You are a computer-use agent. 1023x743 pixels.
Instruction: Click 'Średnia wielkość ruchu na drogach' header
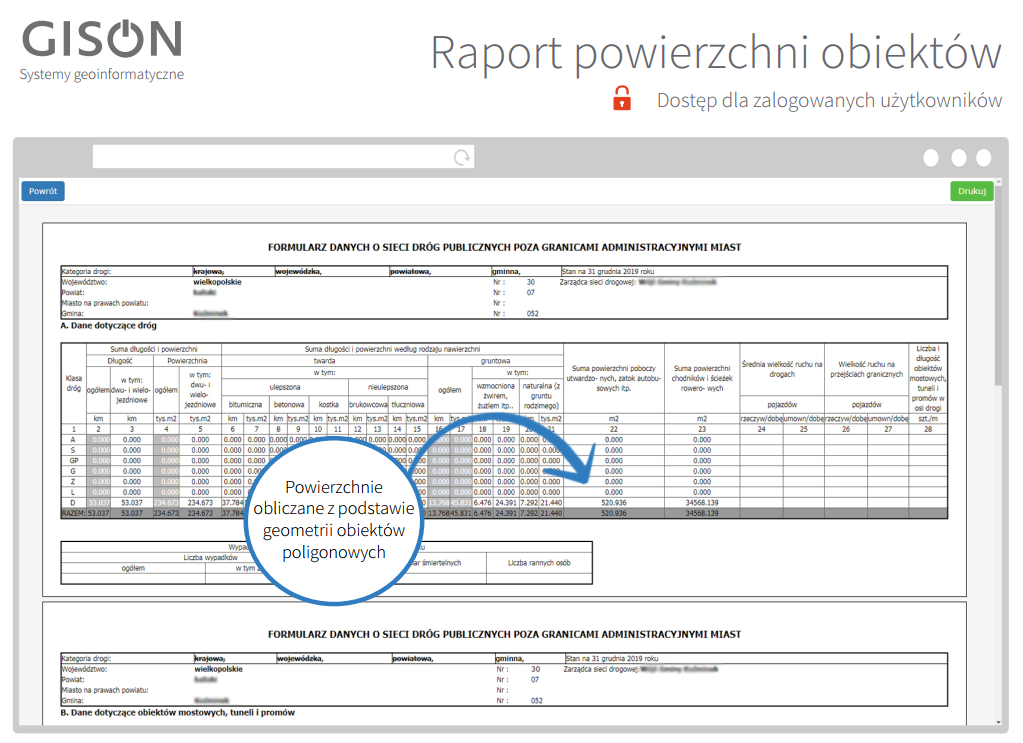[782, 369]
